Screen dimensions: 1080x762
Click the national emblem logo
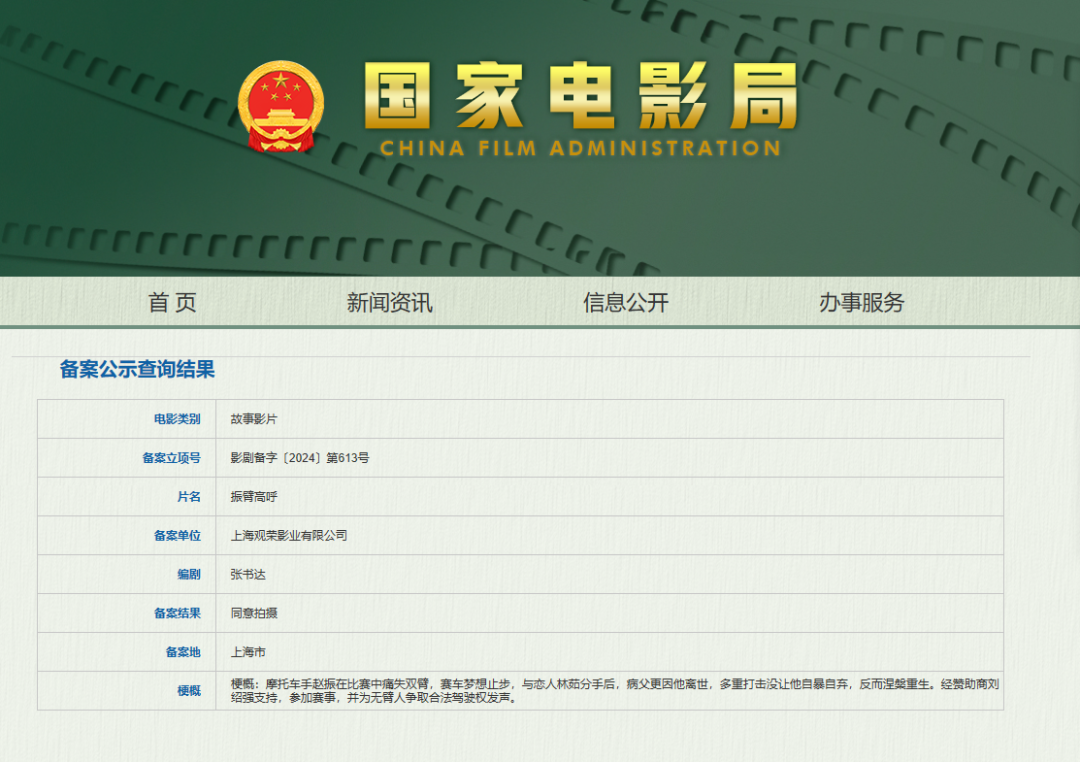click(281, 106)
